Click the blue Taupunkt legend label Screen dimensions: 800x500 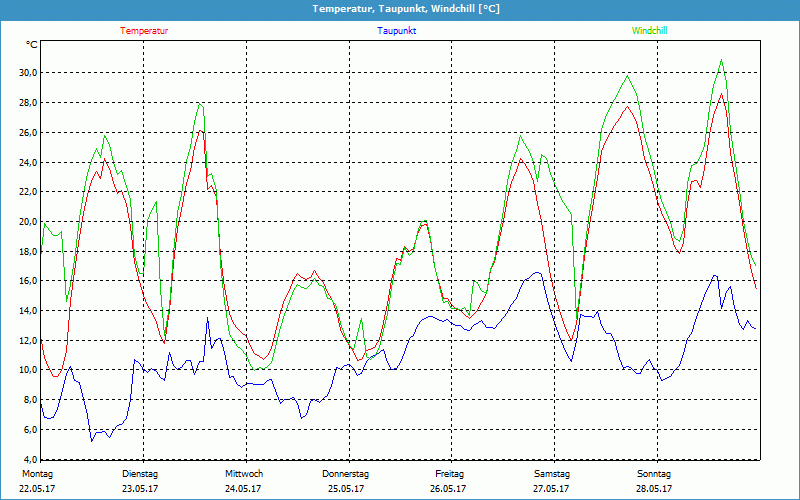[396, 31]
